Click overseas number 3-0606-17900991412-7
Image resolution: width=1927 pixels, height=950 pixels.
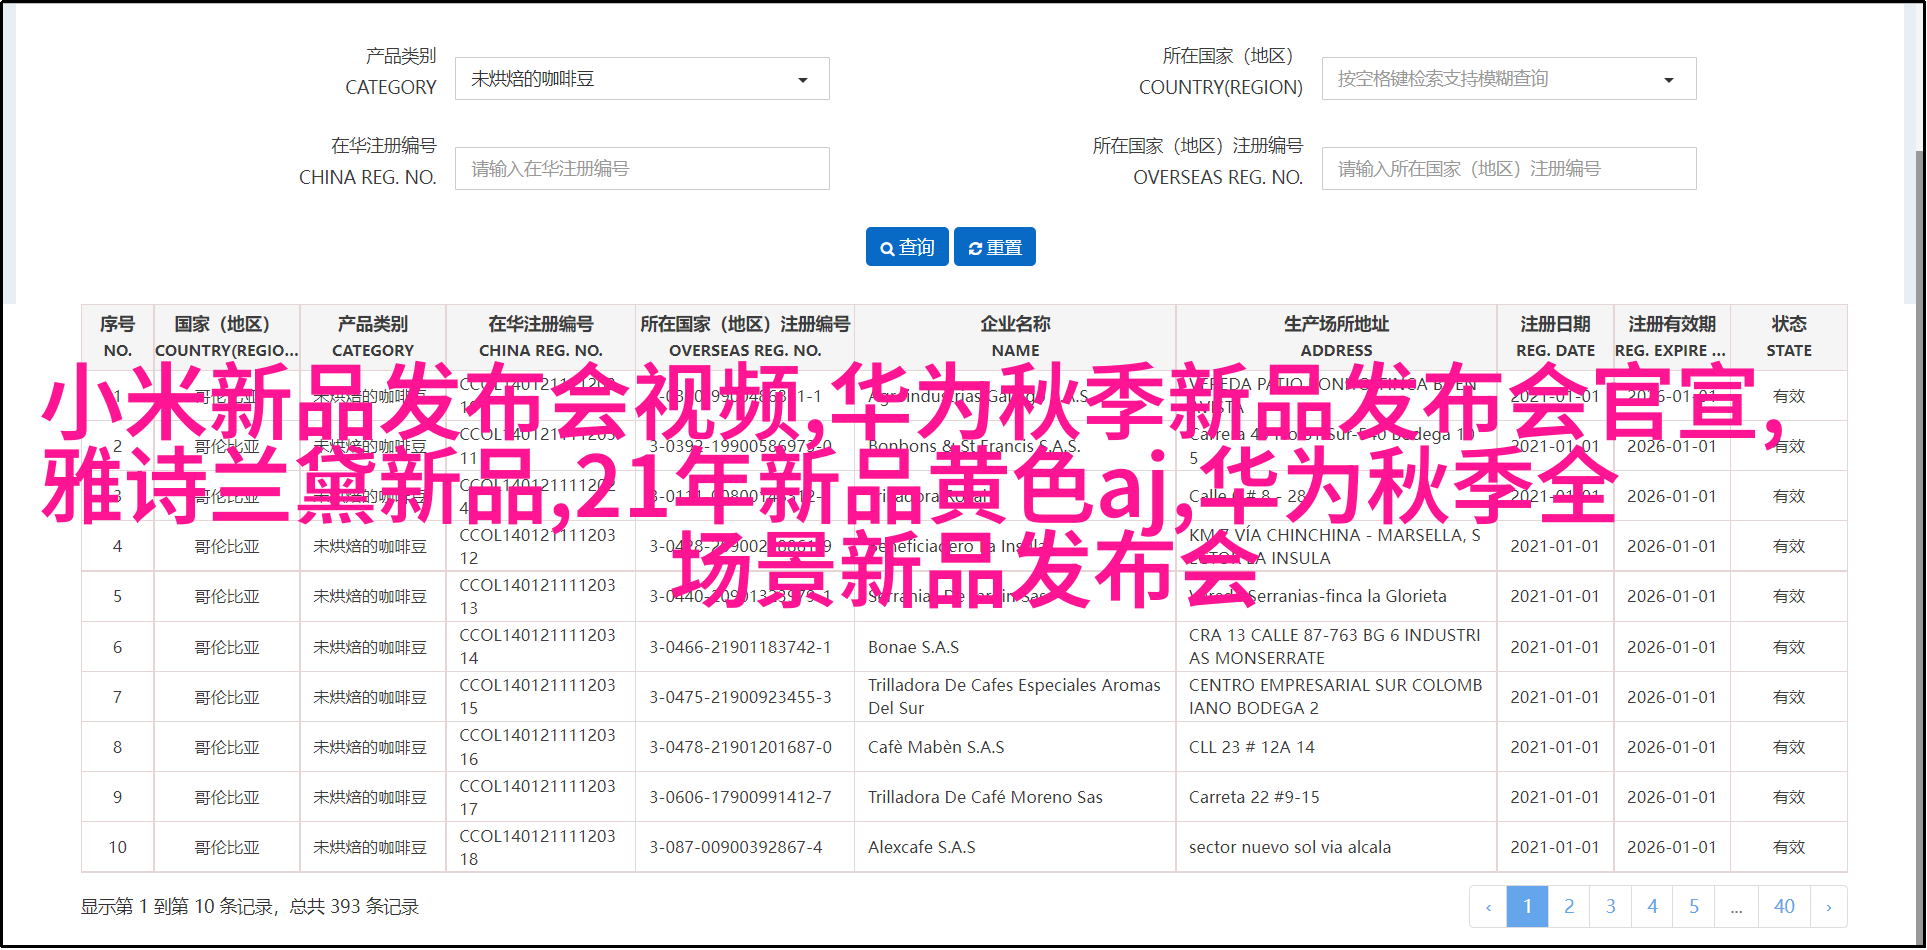[x=740, y=797]
